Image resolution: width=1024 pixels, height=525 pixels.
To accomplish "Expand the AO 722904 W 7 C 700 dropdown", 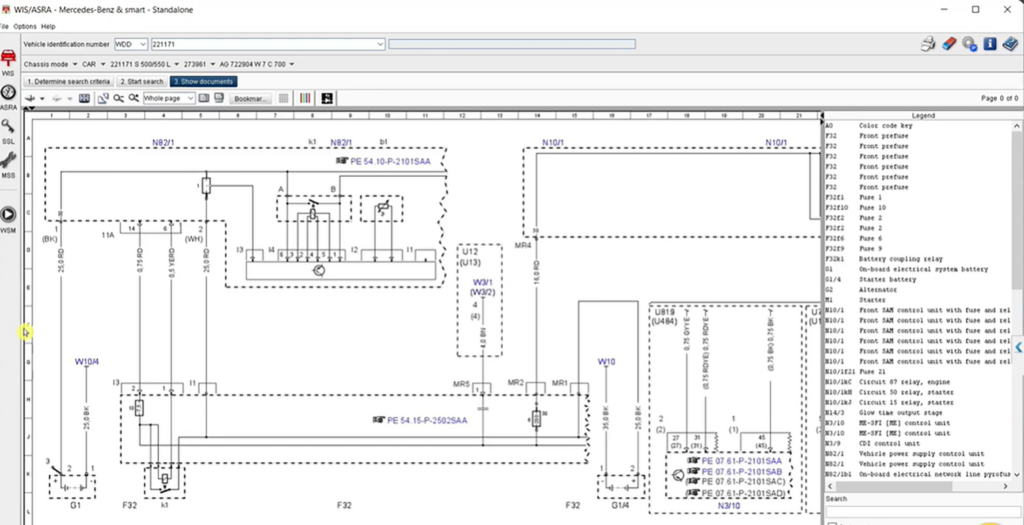I will point(291,64).
